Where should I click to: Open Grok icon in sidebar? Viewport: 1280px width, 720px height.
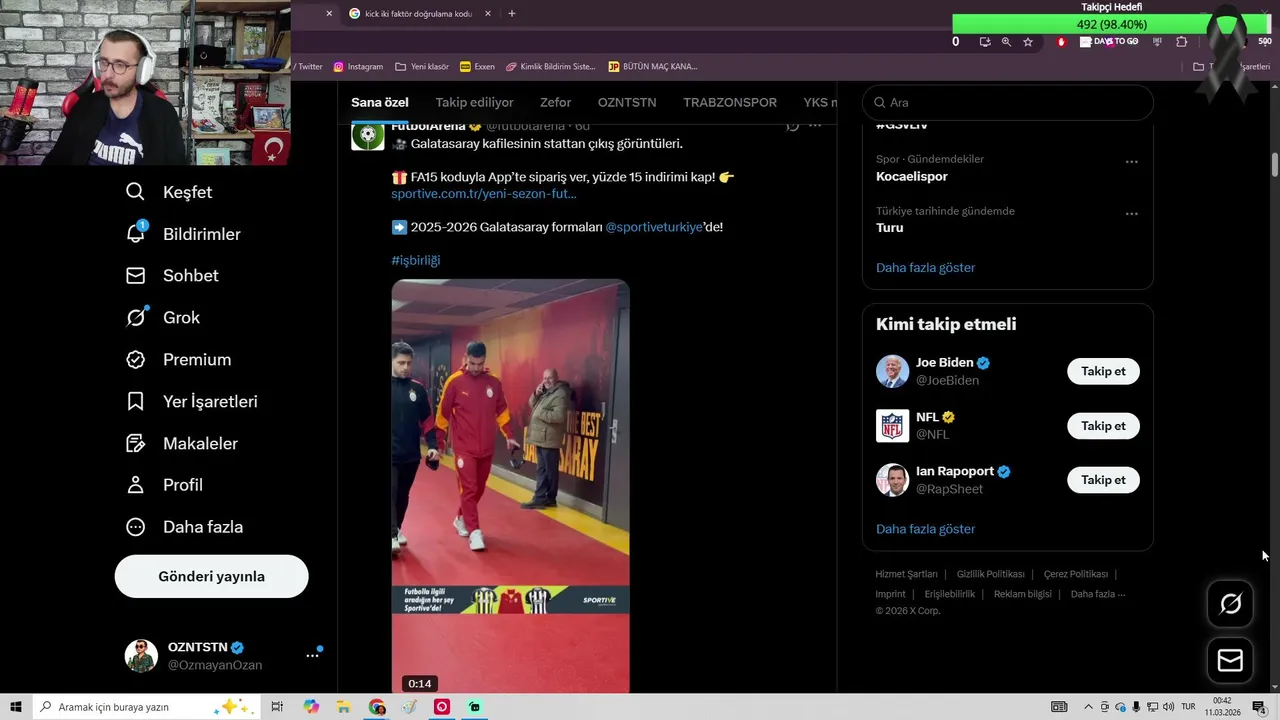[x=136, y=317]
